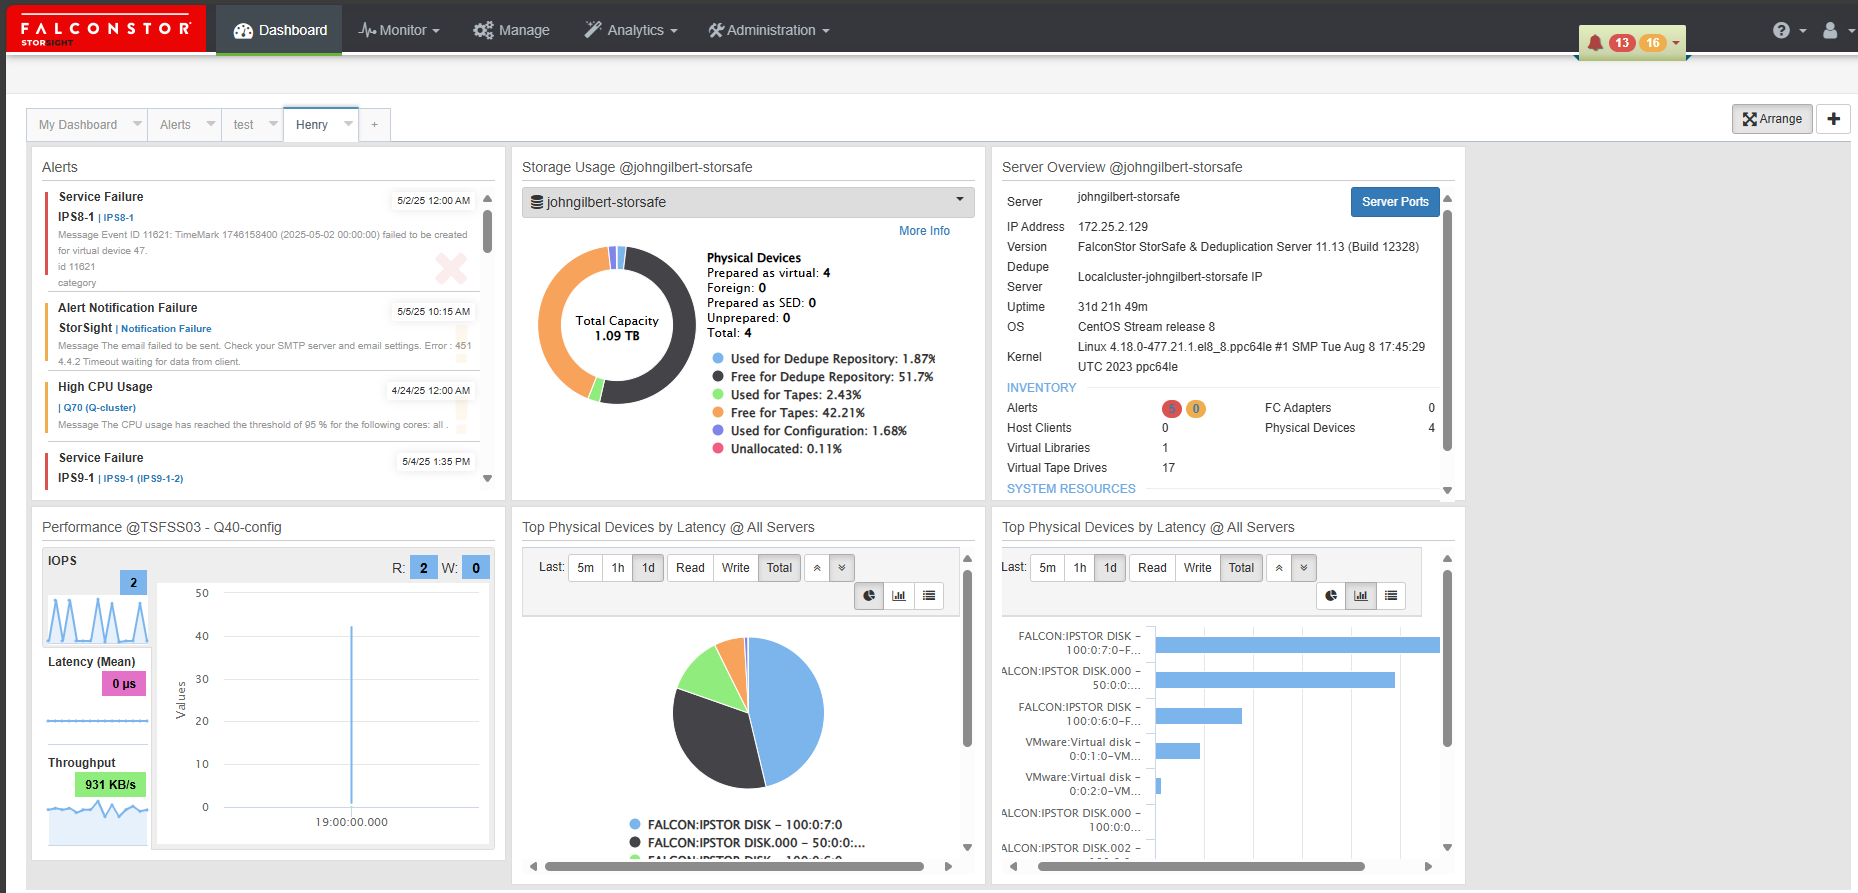The image size is (1858, 893).
Task: Select bar chart icon in bar-chart latency panel
Action: pyautogui.click(x=1361, y=596)
